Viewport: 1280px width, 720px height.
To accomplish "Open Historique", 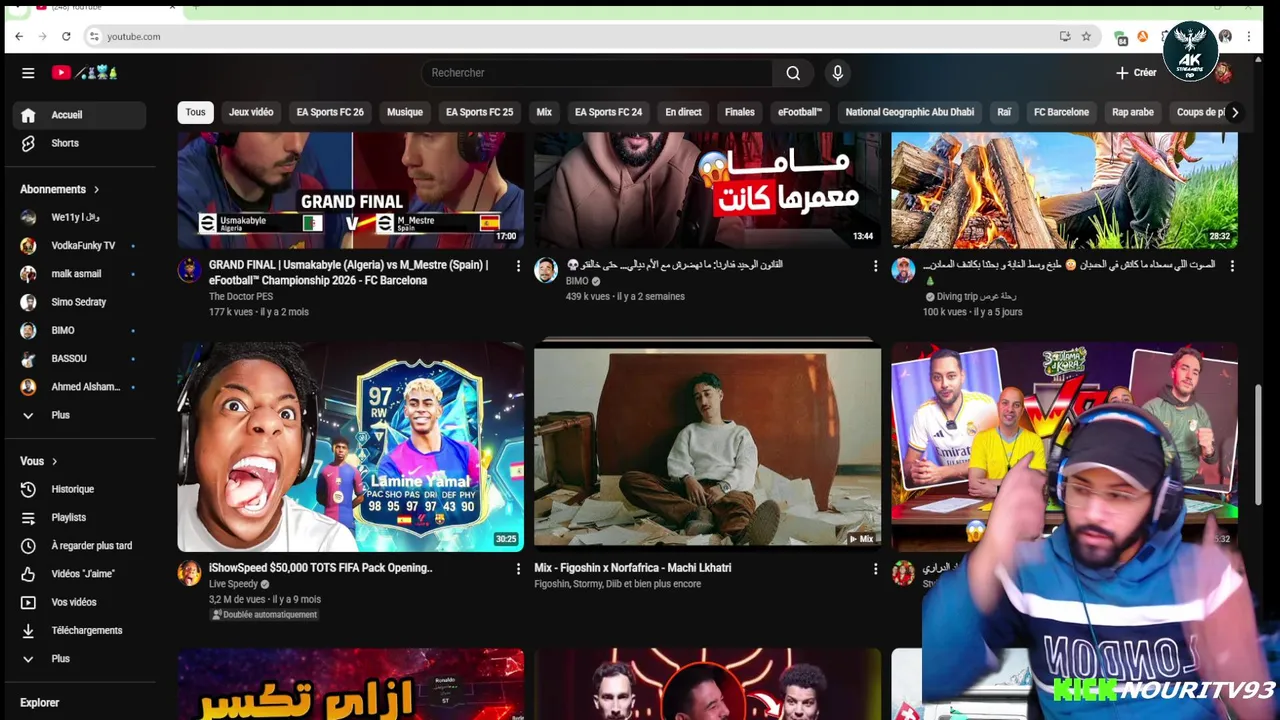I will 80,489.
